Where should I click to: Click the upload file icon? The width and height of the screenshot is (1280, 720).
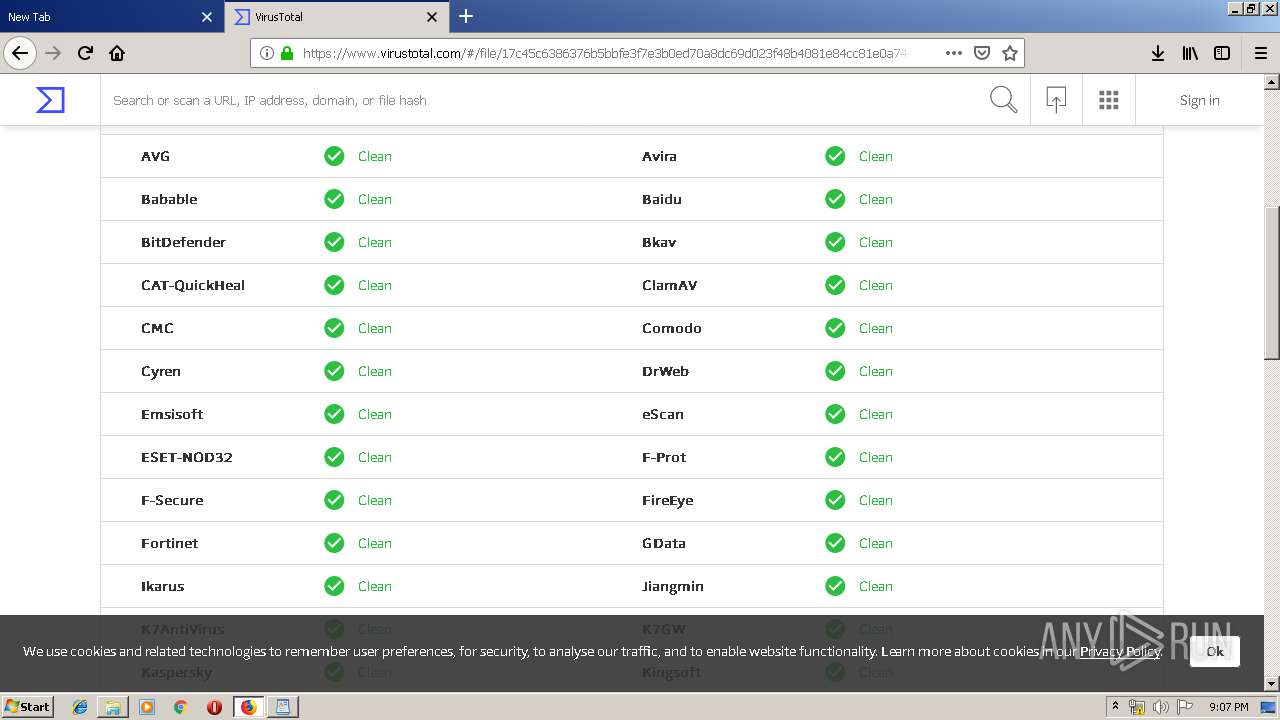(x=1056, y=100)
